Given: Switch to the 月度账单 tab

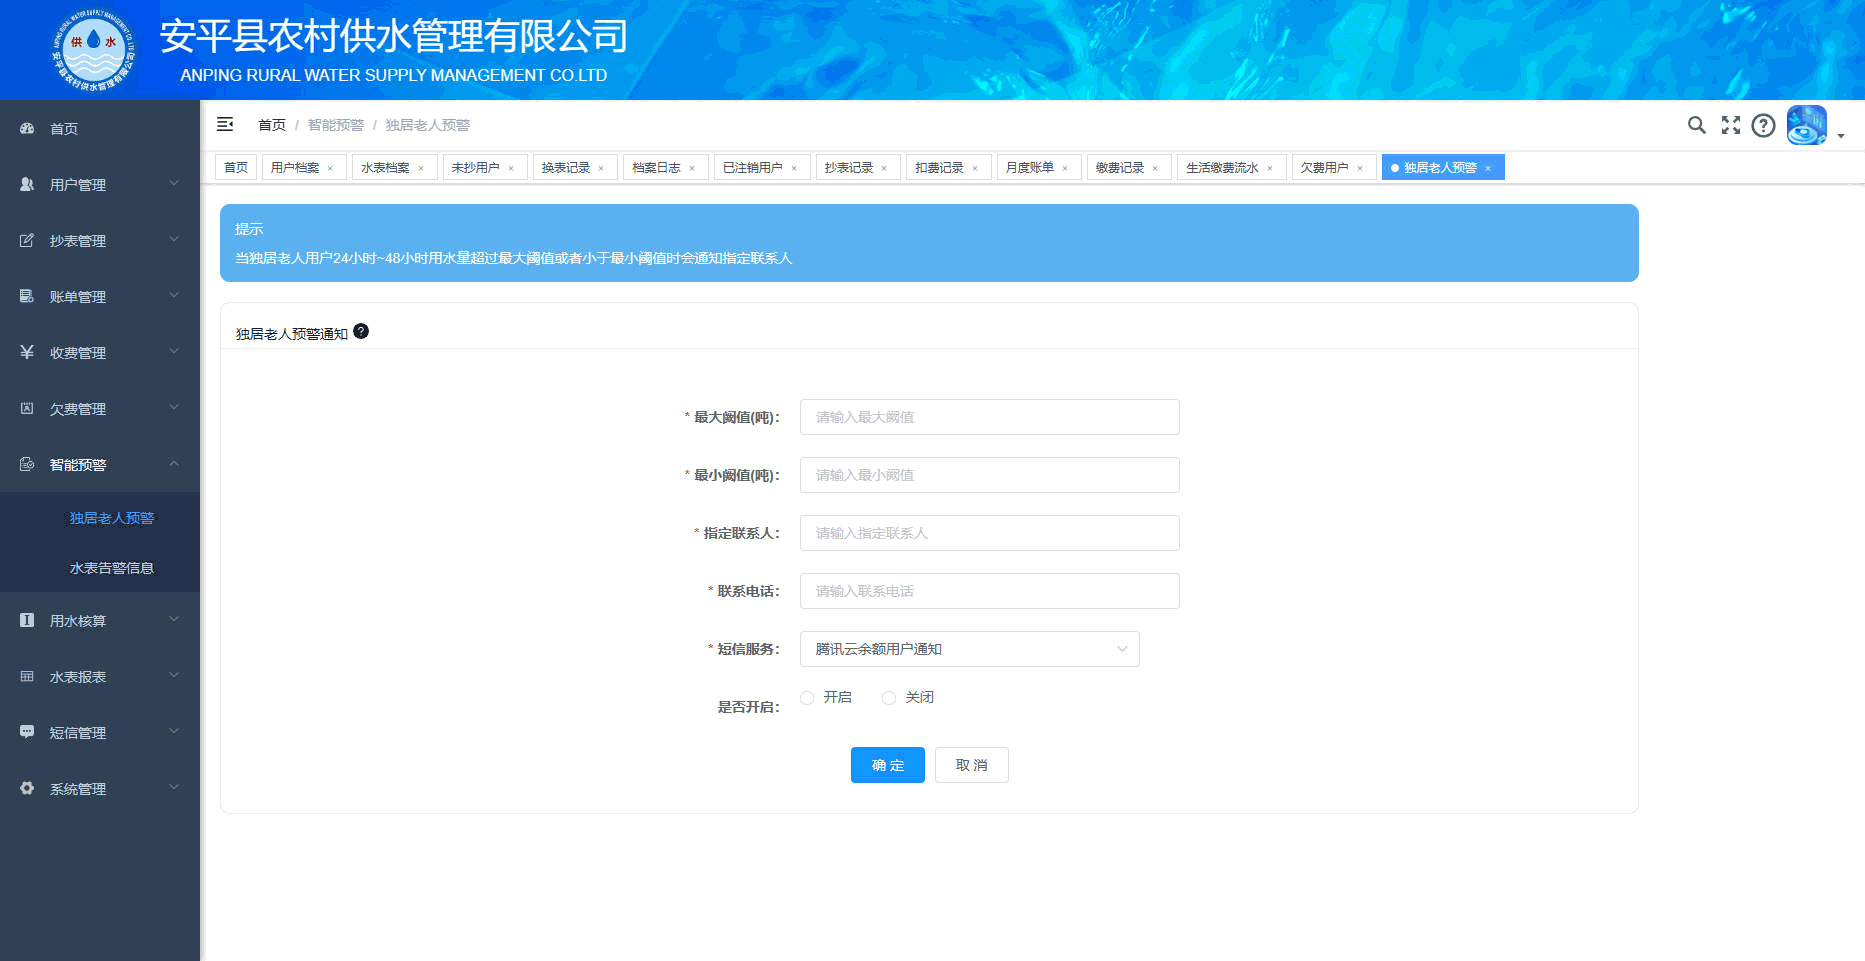Looking at the screenshot, I should (x=1029, y=167).
